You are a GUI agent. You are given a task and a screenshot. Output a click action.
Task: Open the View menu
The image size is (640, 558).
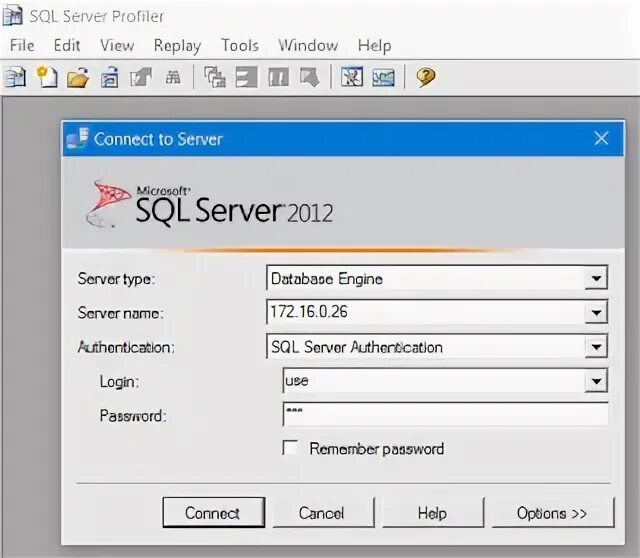coord(117,45)
